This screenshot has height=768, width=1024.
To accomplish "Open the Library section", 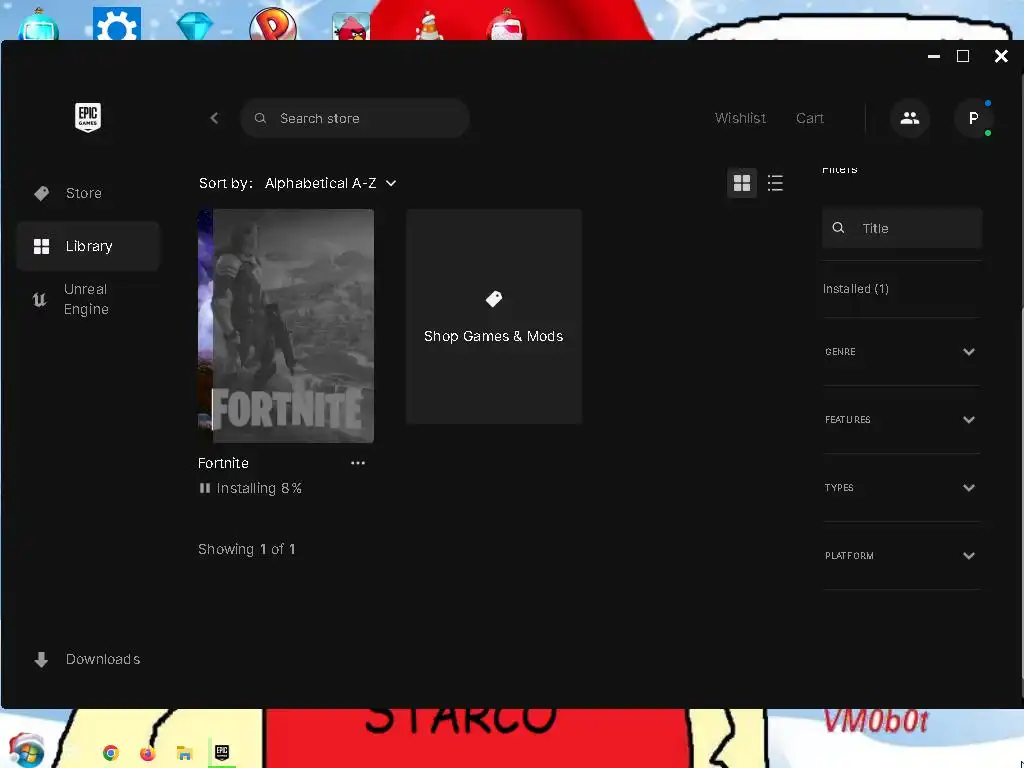I will pos(88,246).
